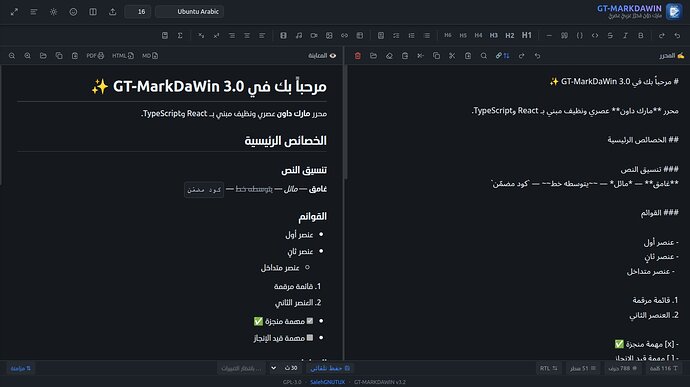The image size is (690, 387).
Task: Apply superscript formatting icon
Action: pyautogui.click(x=216, y=35)
